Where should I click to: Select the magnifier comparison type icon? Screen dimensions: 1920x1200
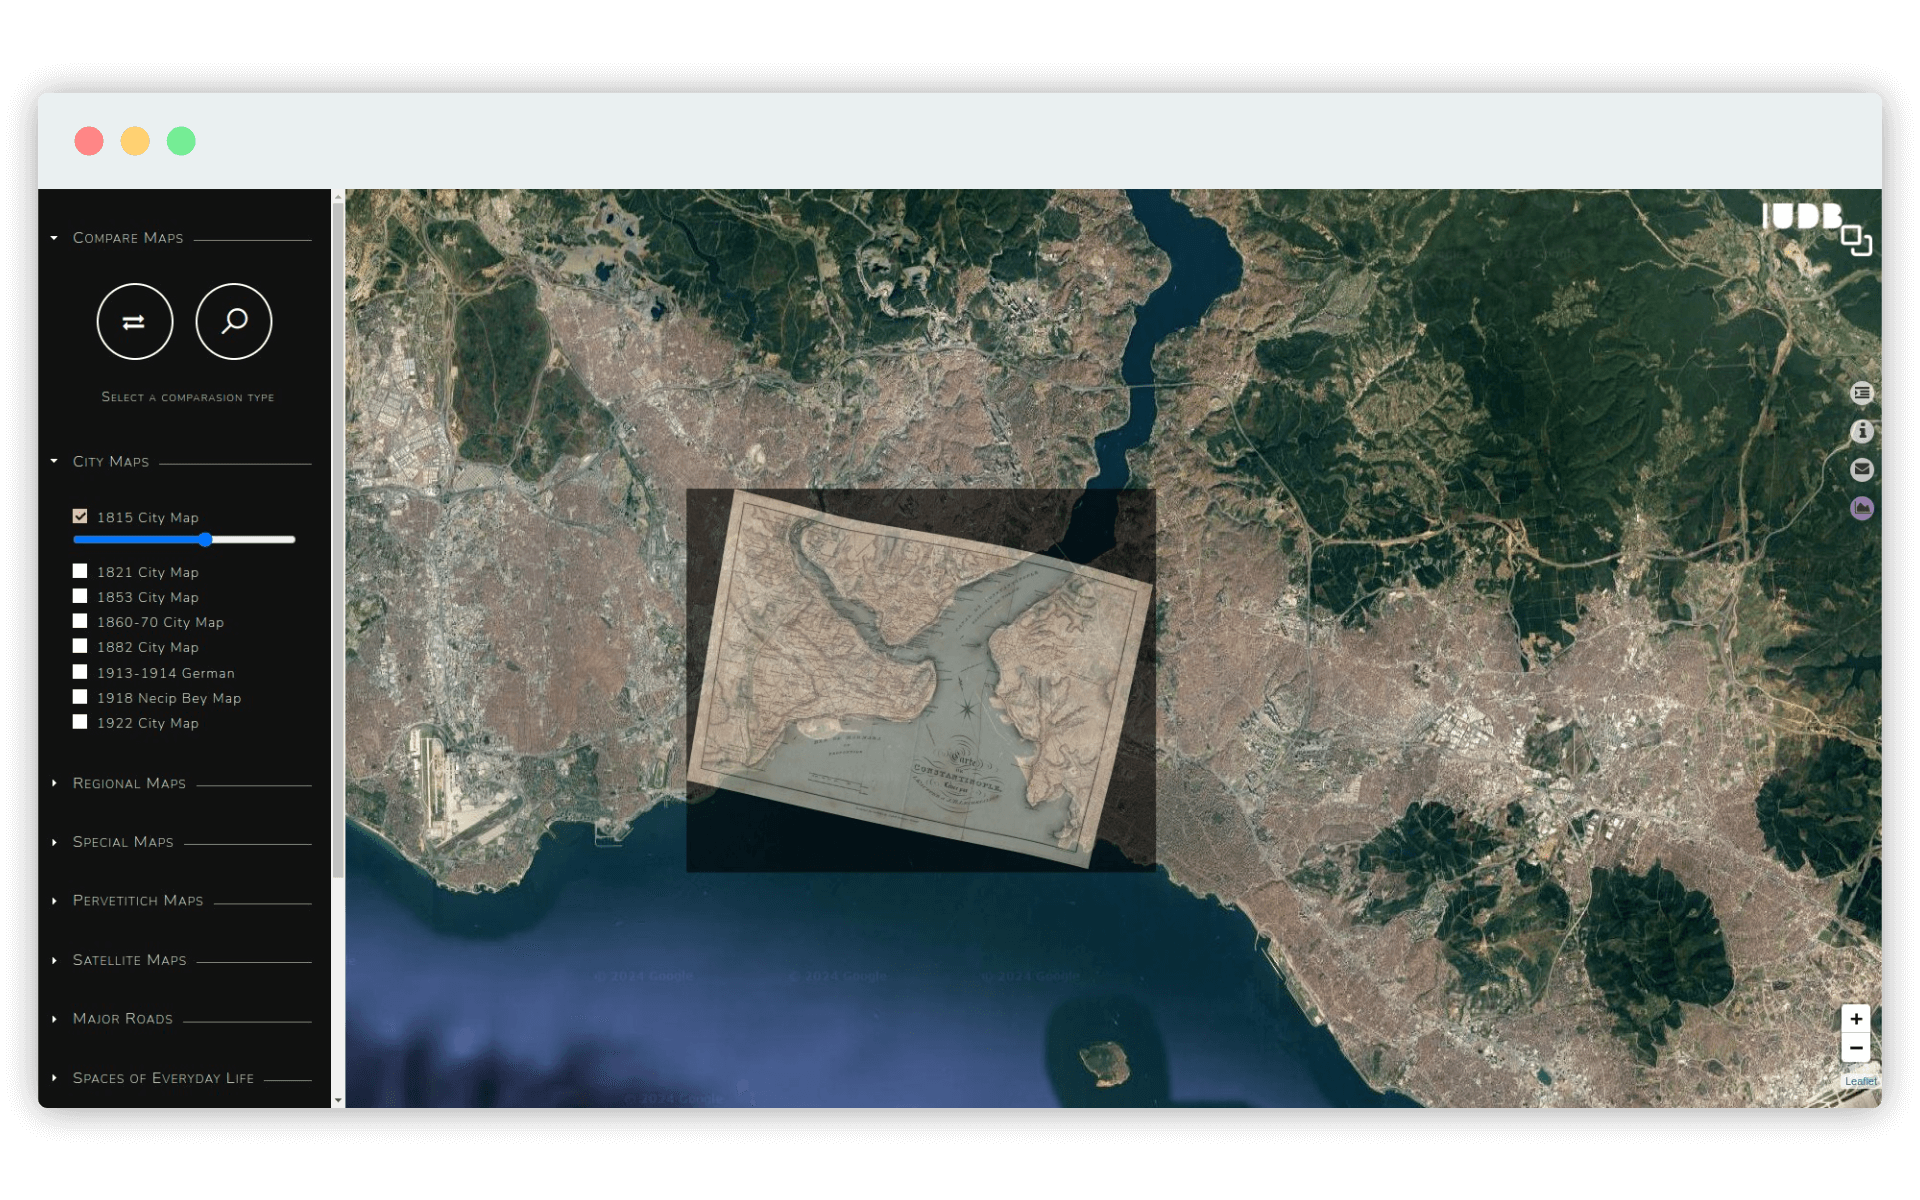coord(234,322)
